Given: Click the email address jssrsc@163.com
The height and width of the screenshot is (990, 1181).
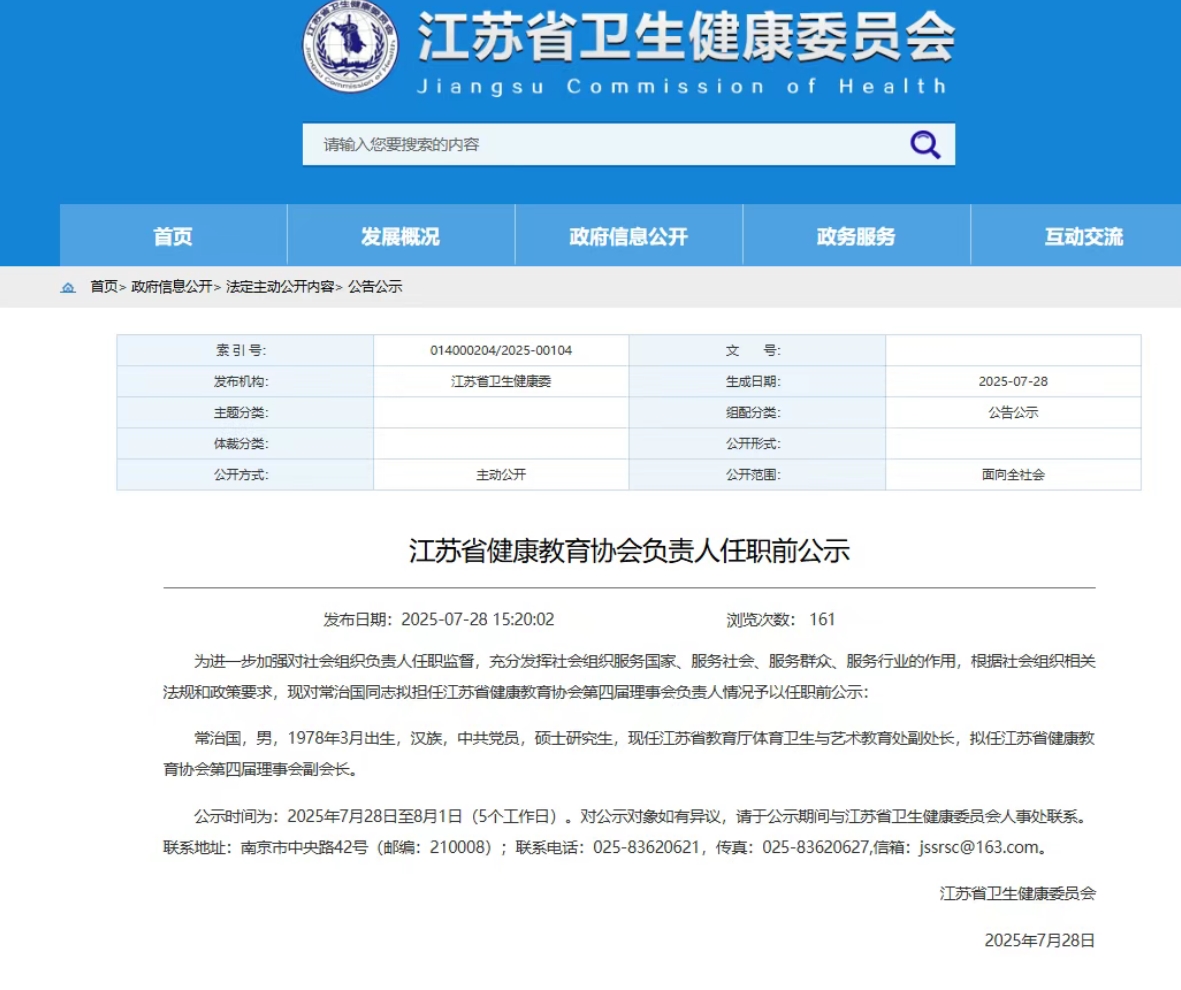Looking at the screenshot, I should click(978, 847).
